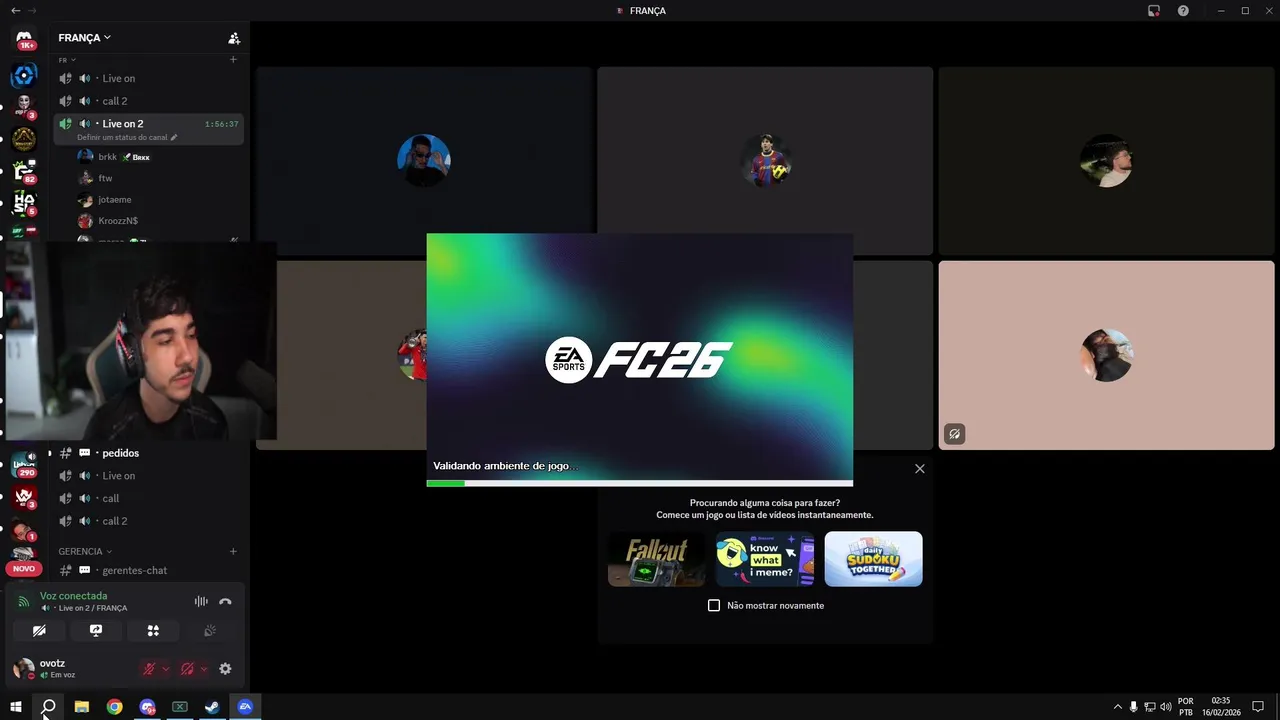1280x720 pixels.
Task: Join the lower Live on voice channel
Action: (x=148, y=476)
